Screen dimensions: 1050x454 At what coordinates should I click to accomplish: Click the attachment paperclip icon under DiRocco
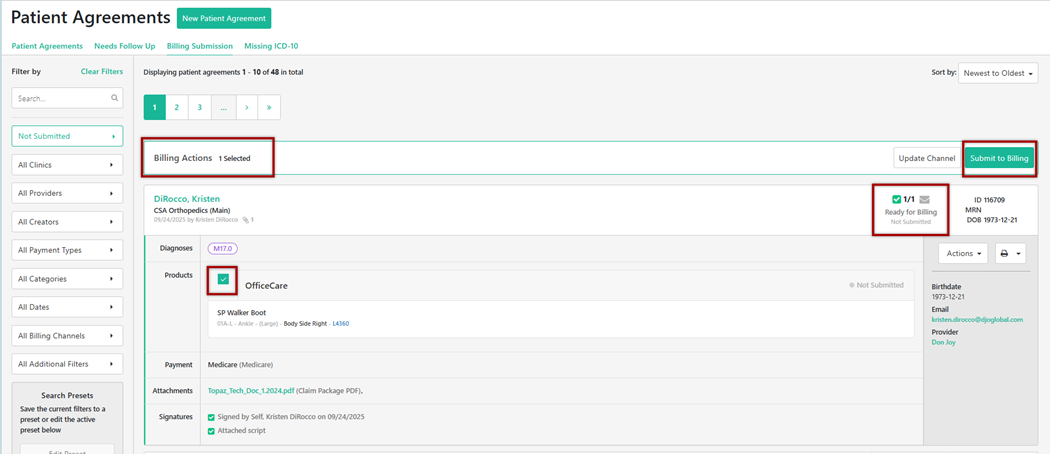coord(246,220)
